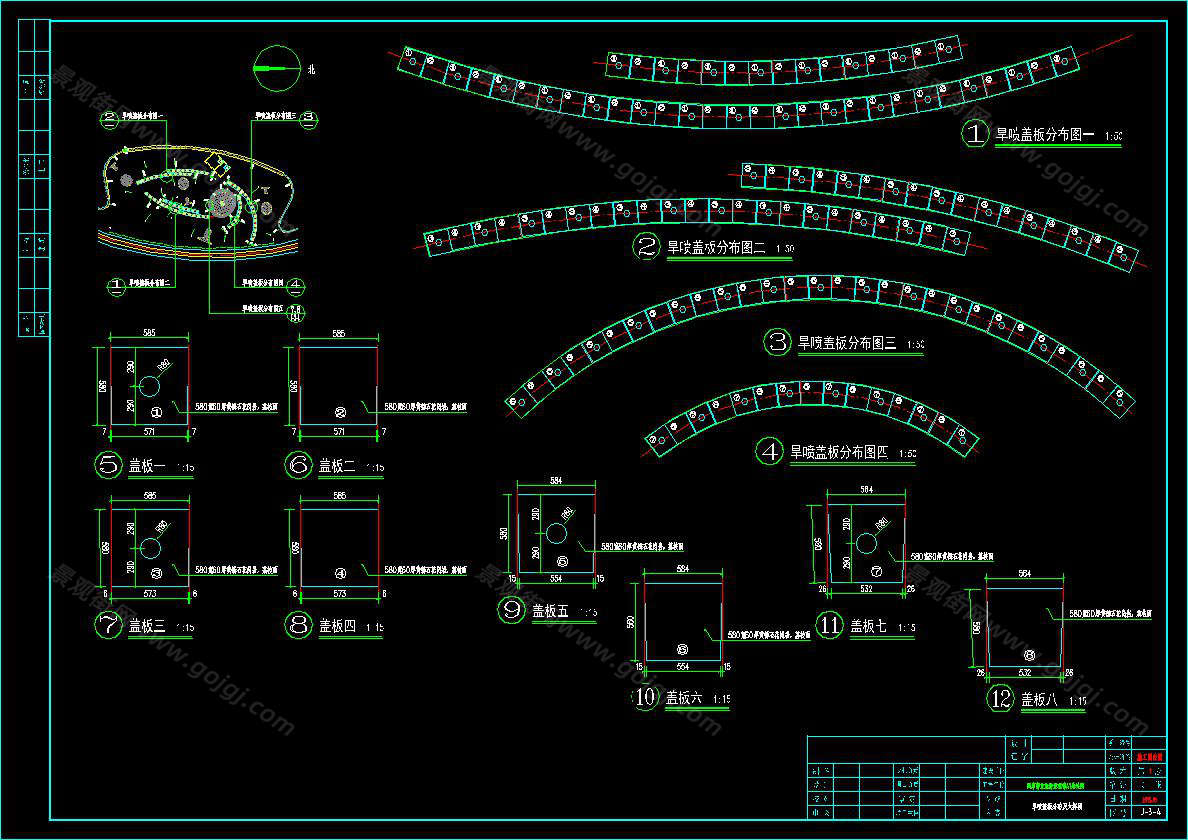Select circled number 1 beside 旱喷盖板分布图一

click(x=976, y=134)
